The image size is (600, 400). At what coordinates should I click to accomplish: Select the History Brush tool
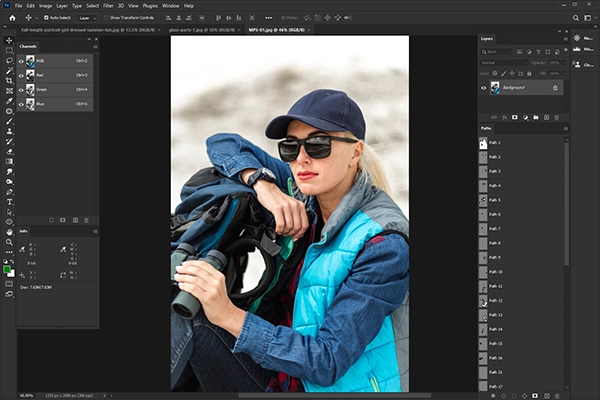point(9,141)
